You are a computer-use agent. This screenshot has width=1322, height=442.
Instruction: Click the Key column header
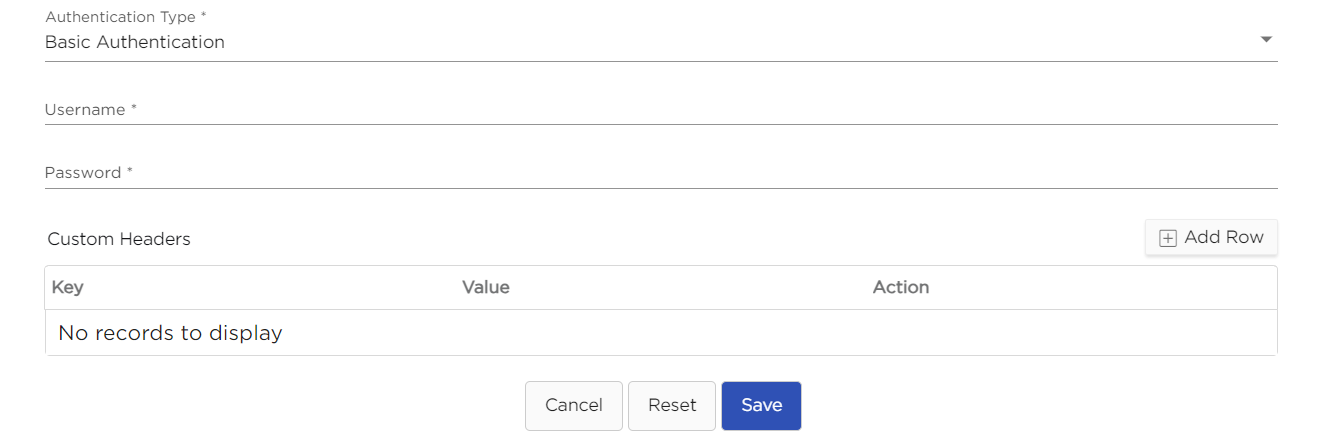[x=68, y=287]
